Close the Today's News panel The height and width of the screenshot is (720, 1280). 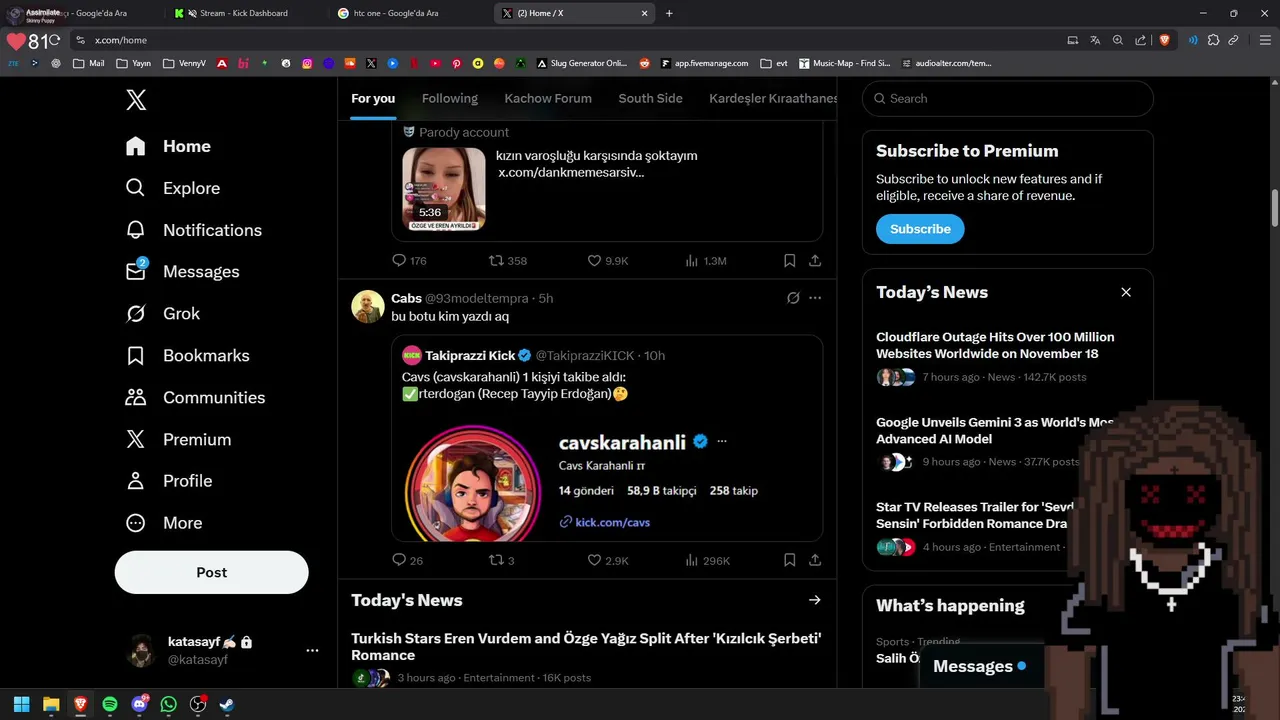[1126, 292]
